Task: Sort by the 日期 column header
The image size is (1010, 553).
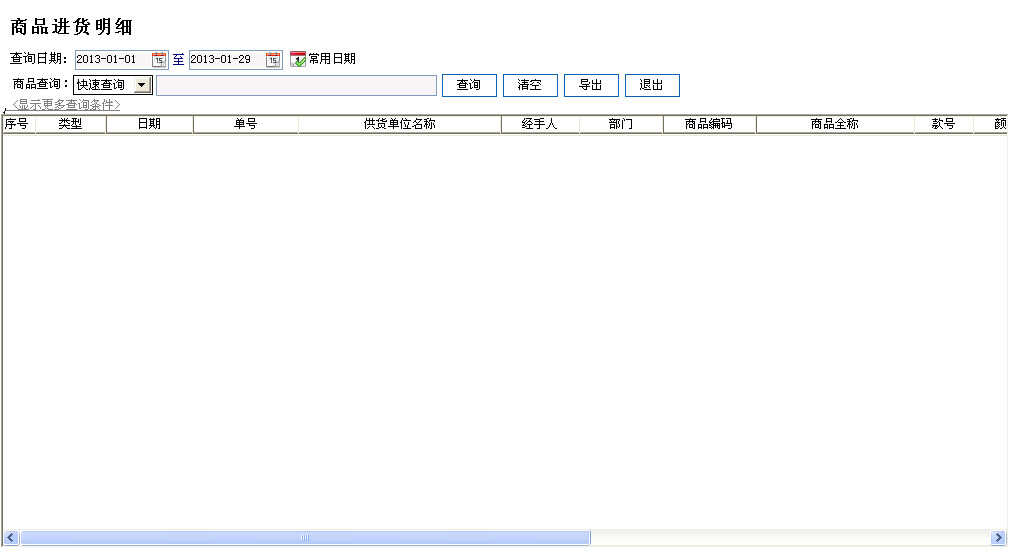Action: [149, 124]
